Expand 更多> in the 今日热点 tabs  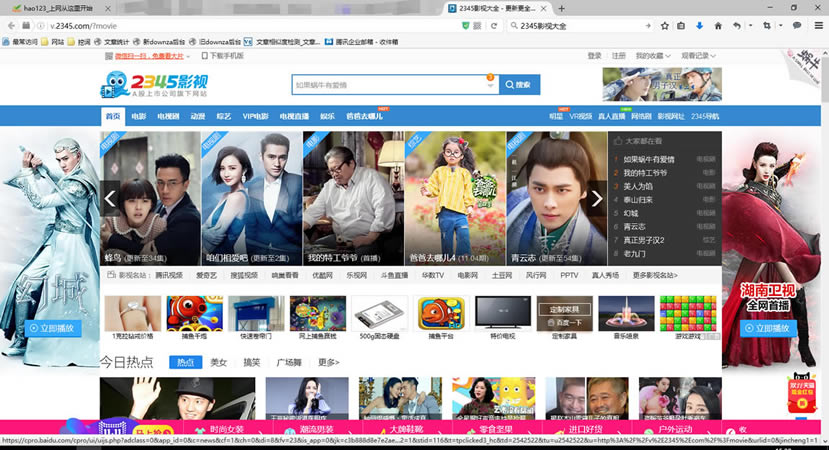(328, 362)
